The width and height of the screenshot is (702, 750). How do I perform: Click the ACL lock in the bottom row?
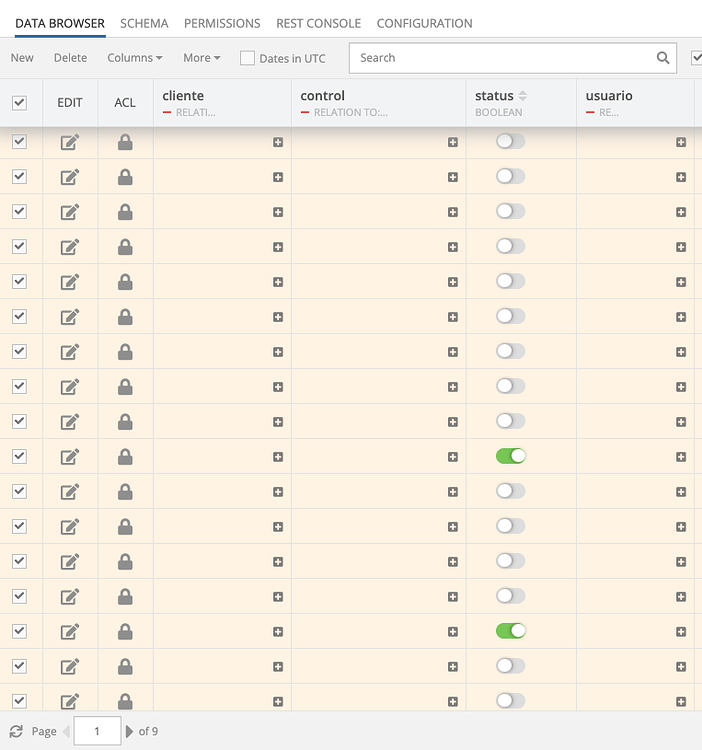[125, 700]
